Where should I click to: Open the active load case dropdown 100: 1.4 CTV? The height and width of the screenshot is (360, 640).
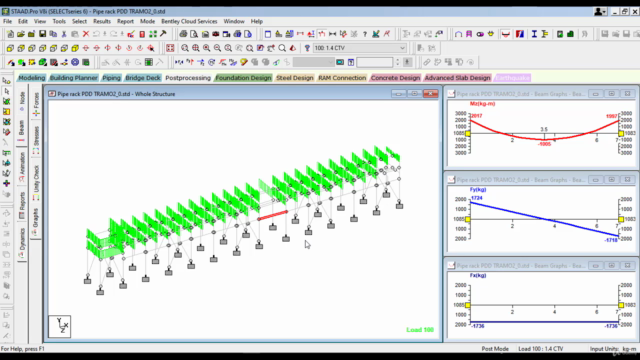360,48
